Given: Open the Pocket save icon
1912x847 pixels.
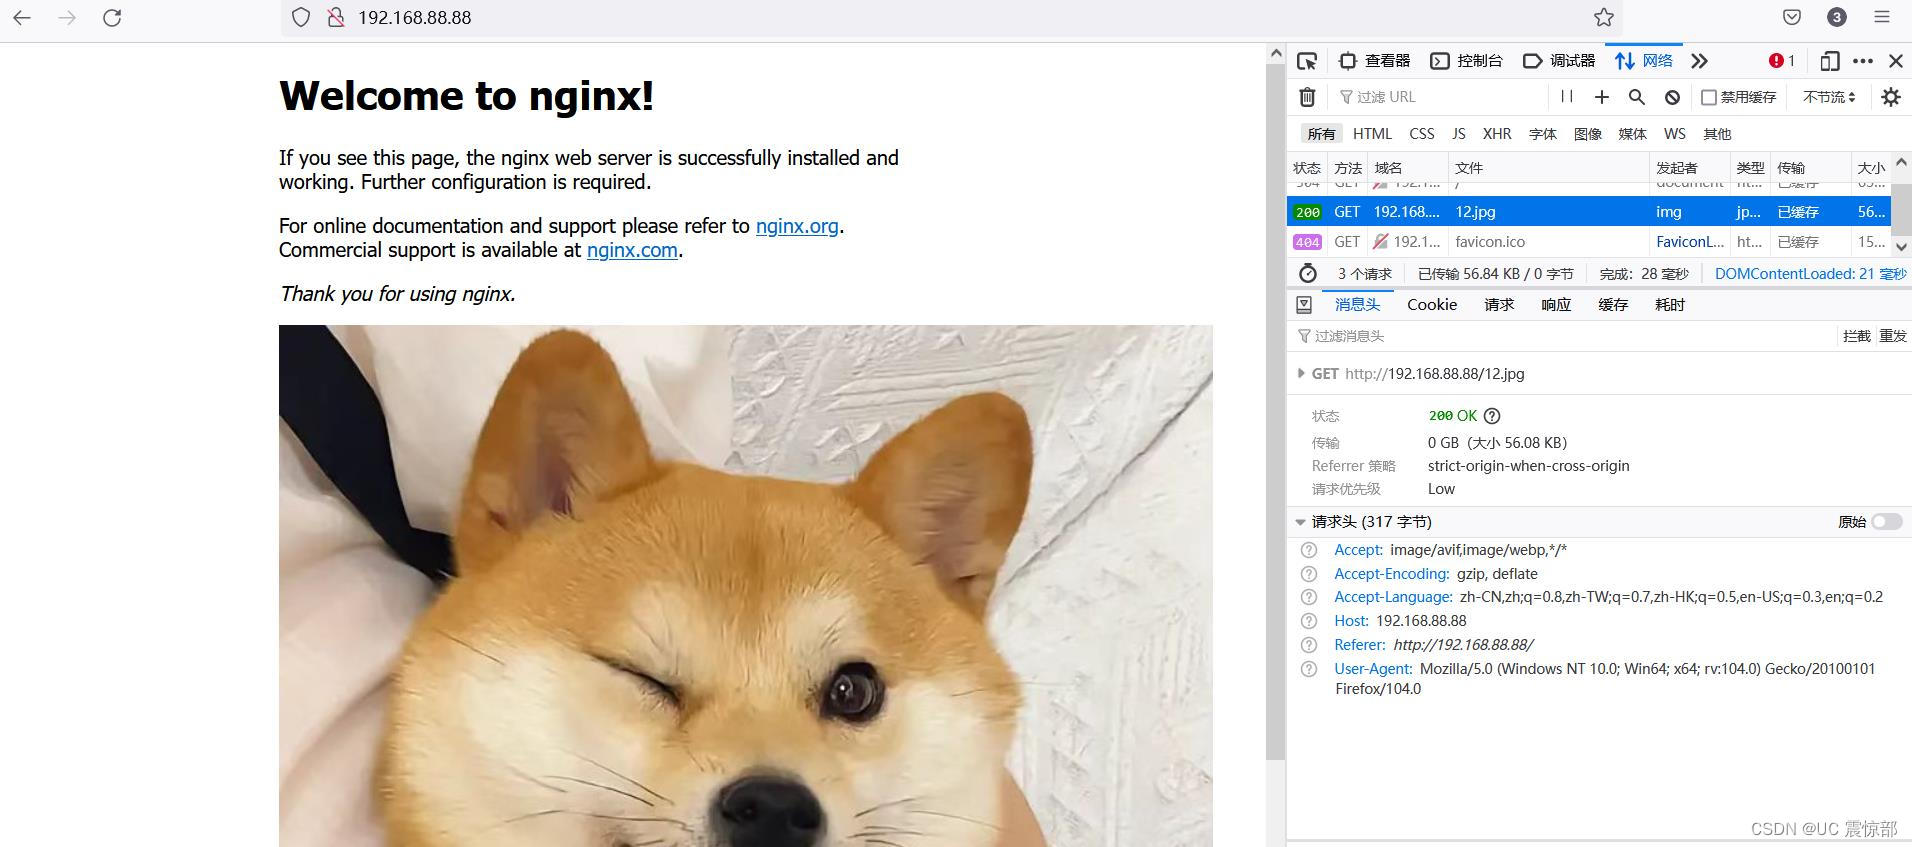Looking at the screenshot, I should [1792, 17].
